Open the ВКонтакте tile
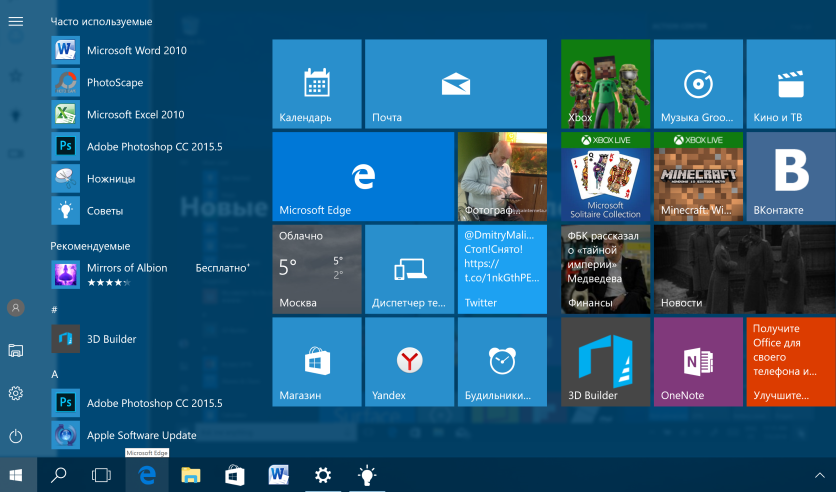Viewport: 836px width, 492px height. 791,176
